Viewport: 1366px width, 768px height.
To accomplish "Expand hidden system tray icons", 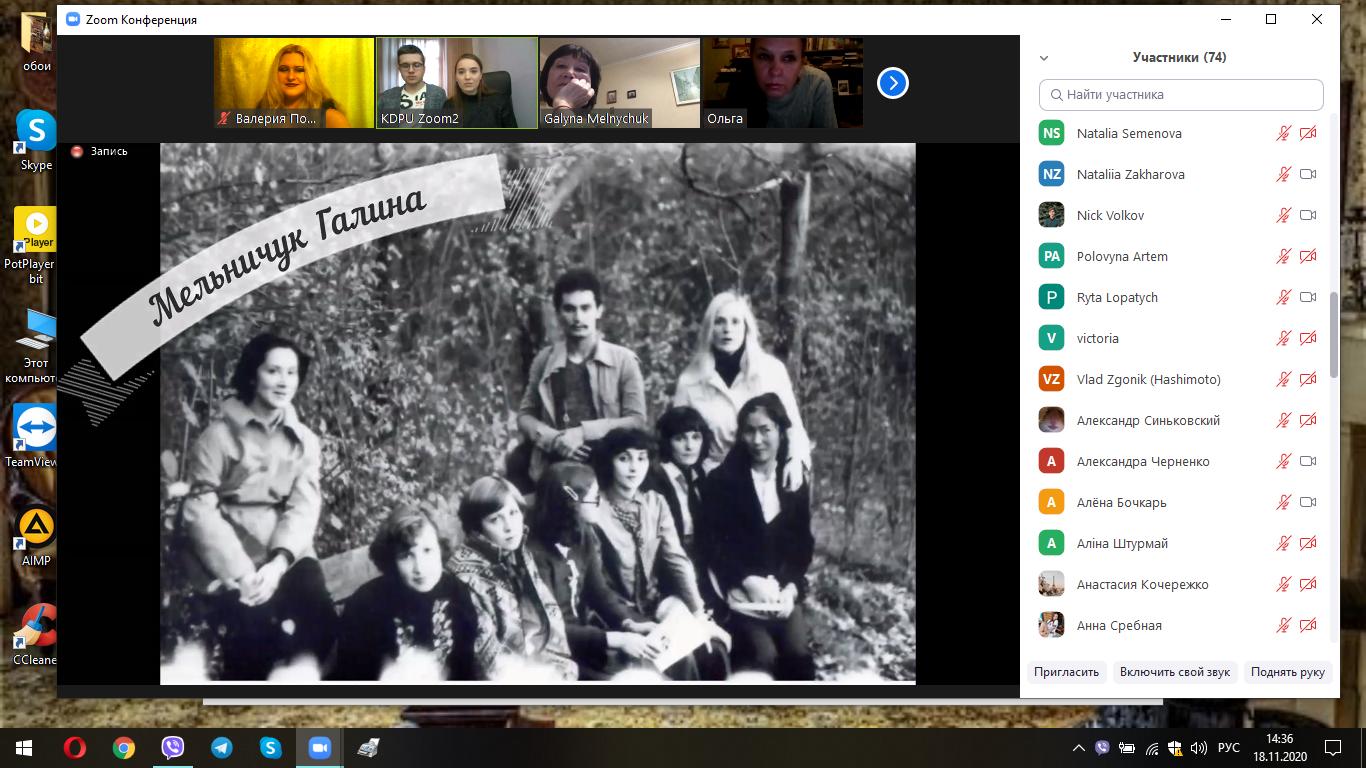I will tap(1078, 748).
